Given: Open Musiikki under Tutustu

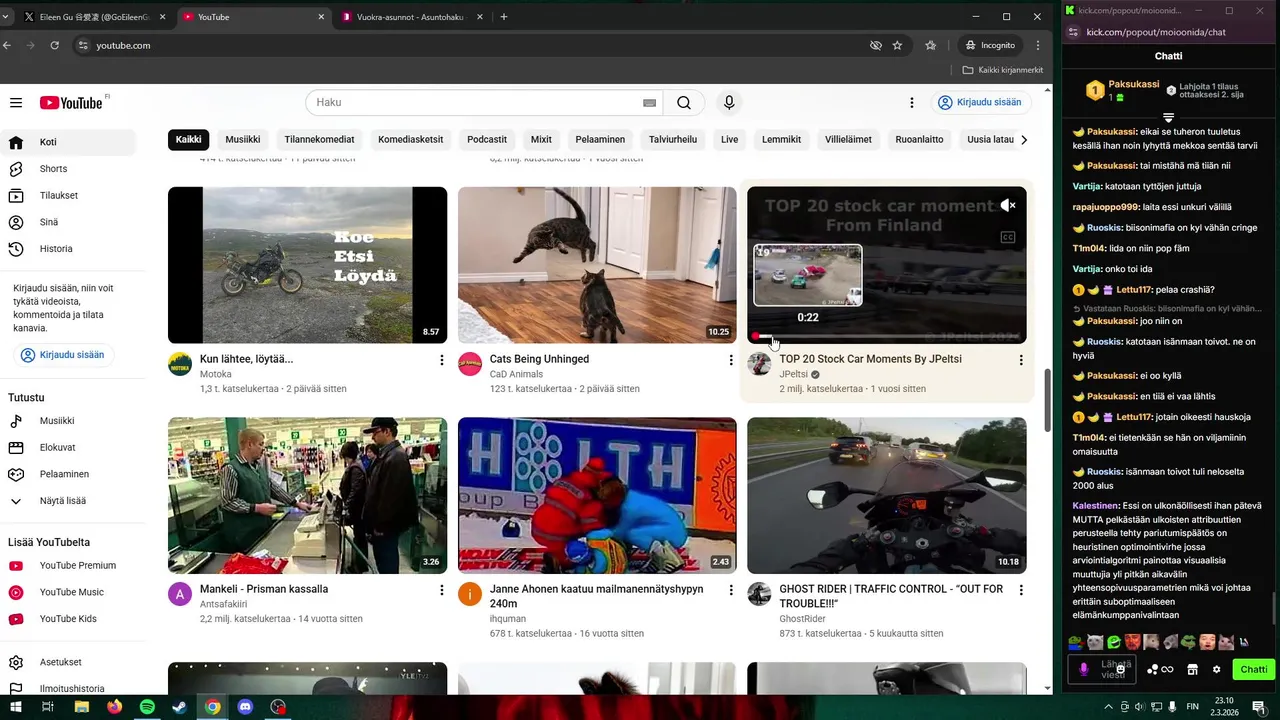Looking at the screenshot, I should click(68, 421).
